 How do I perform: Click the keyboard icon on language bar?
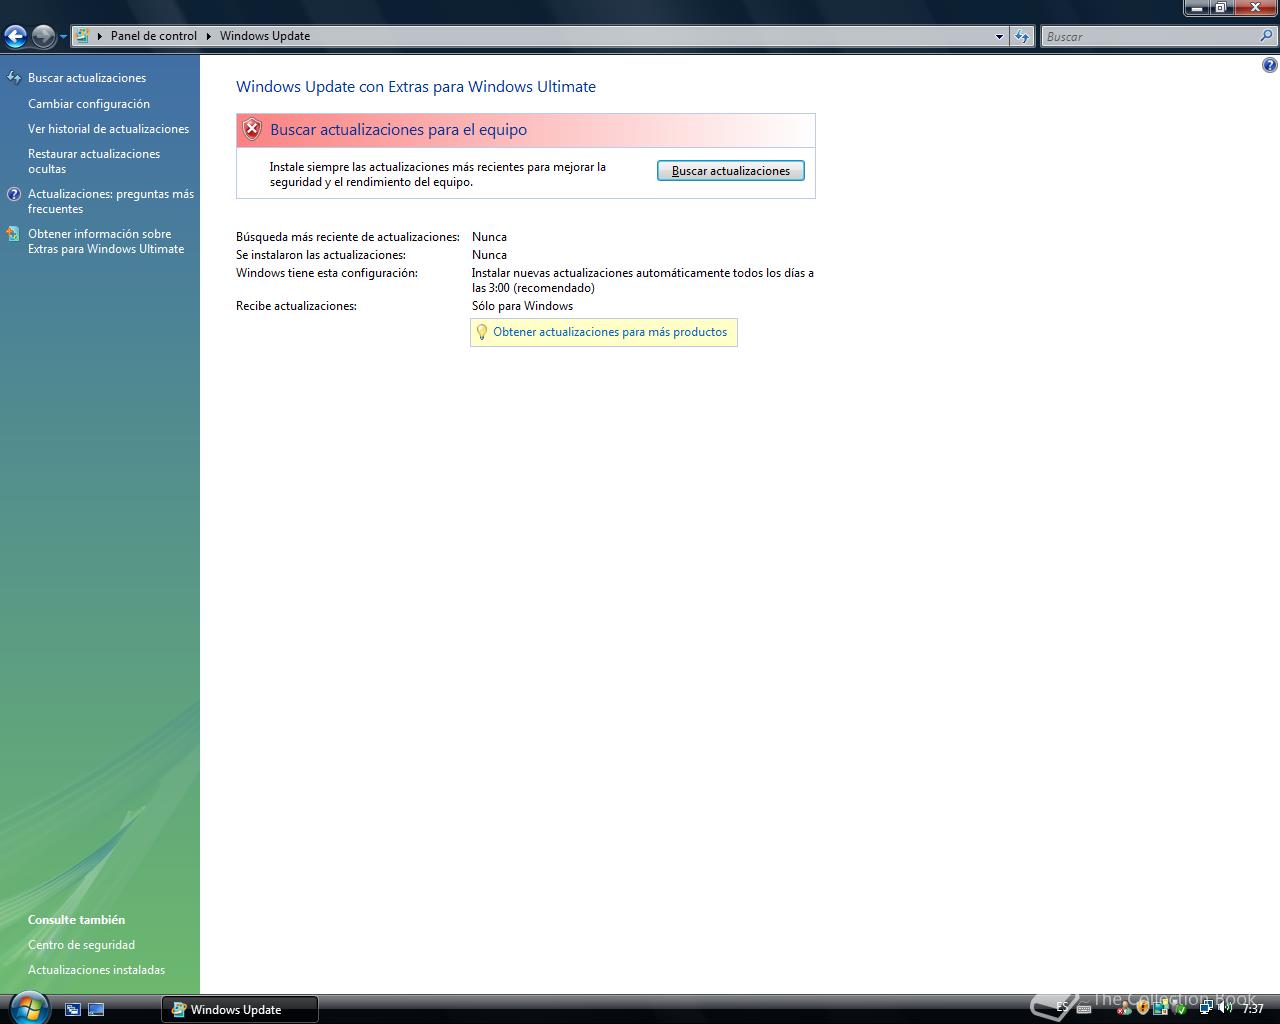click(x=1084, y=1008)
